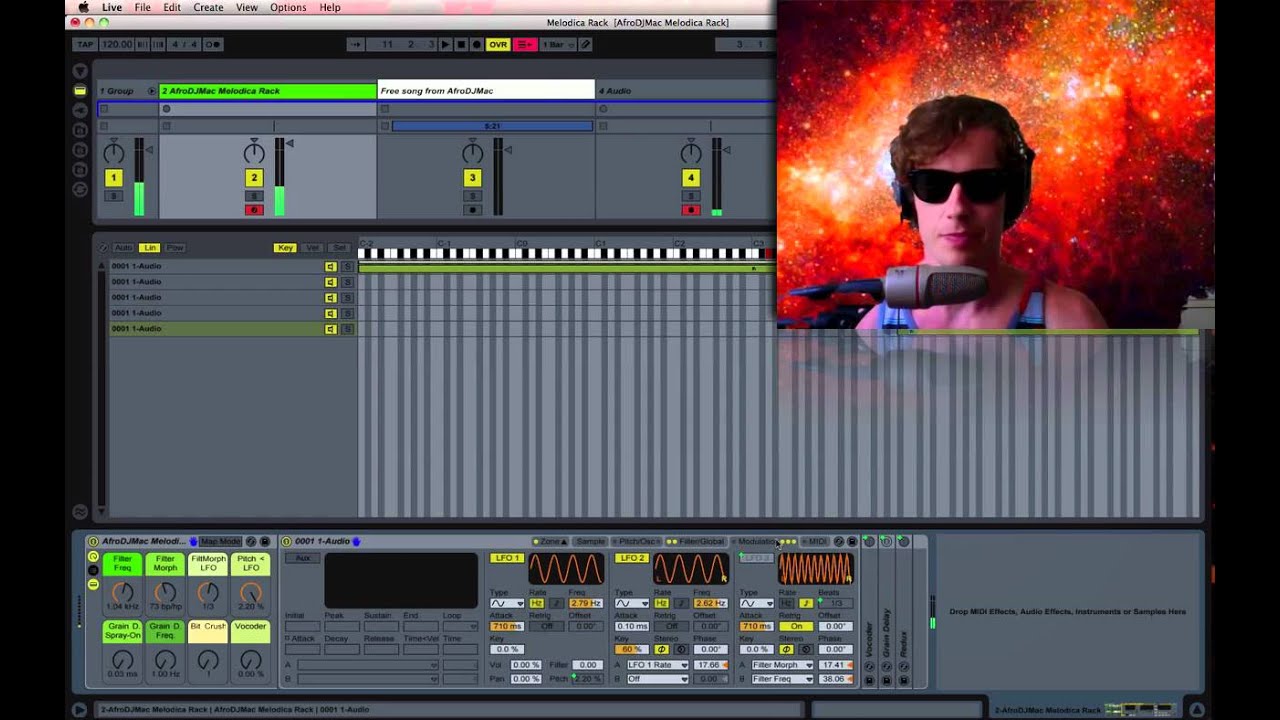Toggle track 1 activator button
1280x720 pixels.
(113, 178)
